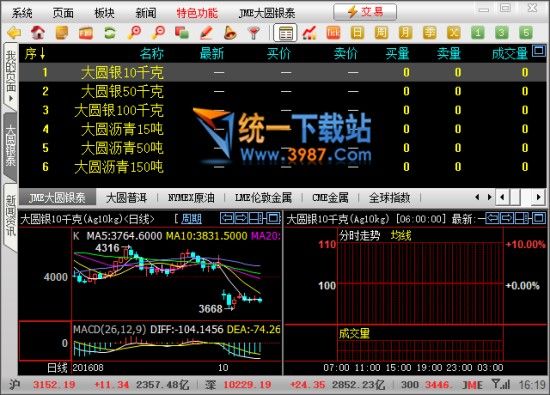Open the JME大圆银泰 menu
The height and width of the screenshot is (395, 550).
pos(267,13)
